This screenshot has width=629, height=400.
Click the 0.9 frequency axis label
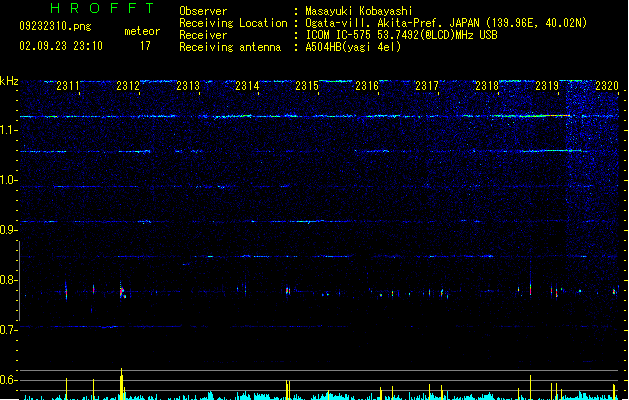9,230
